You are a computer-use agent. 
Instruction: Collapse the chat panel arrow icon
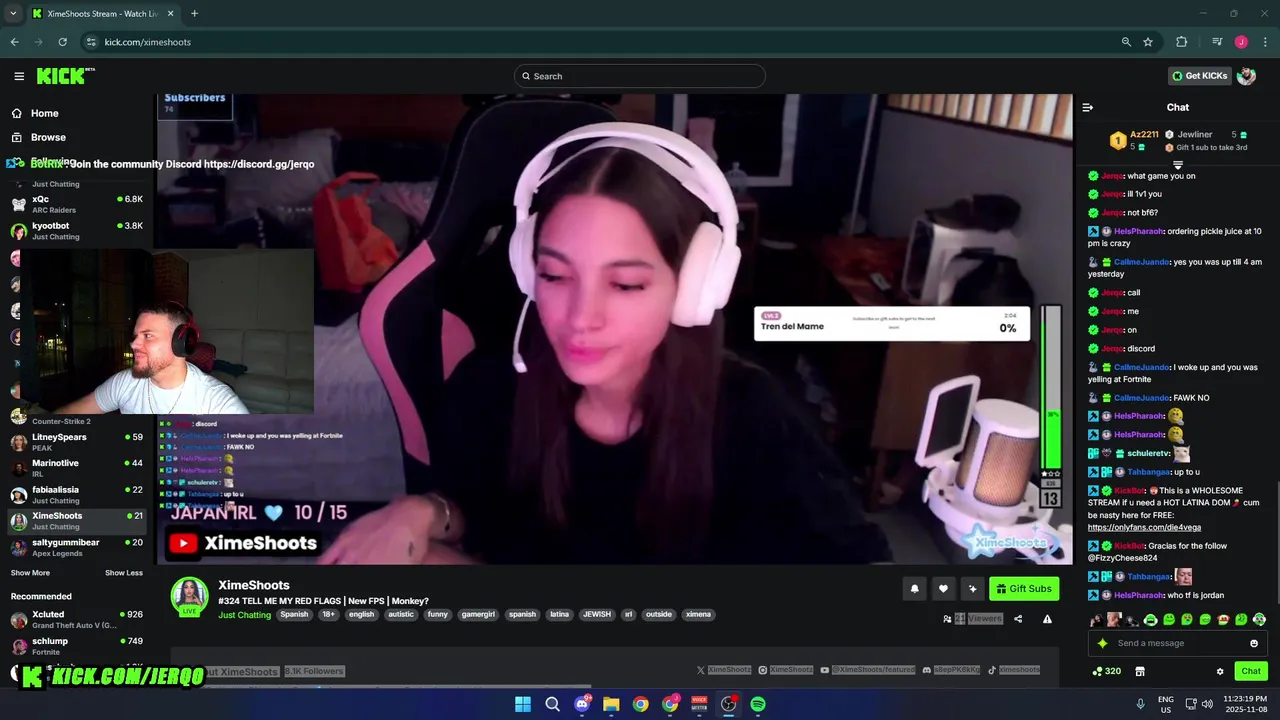point(1088,107)
